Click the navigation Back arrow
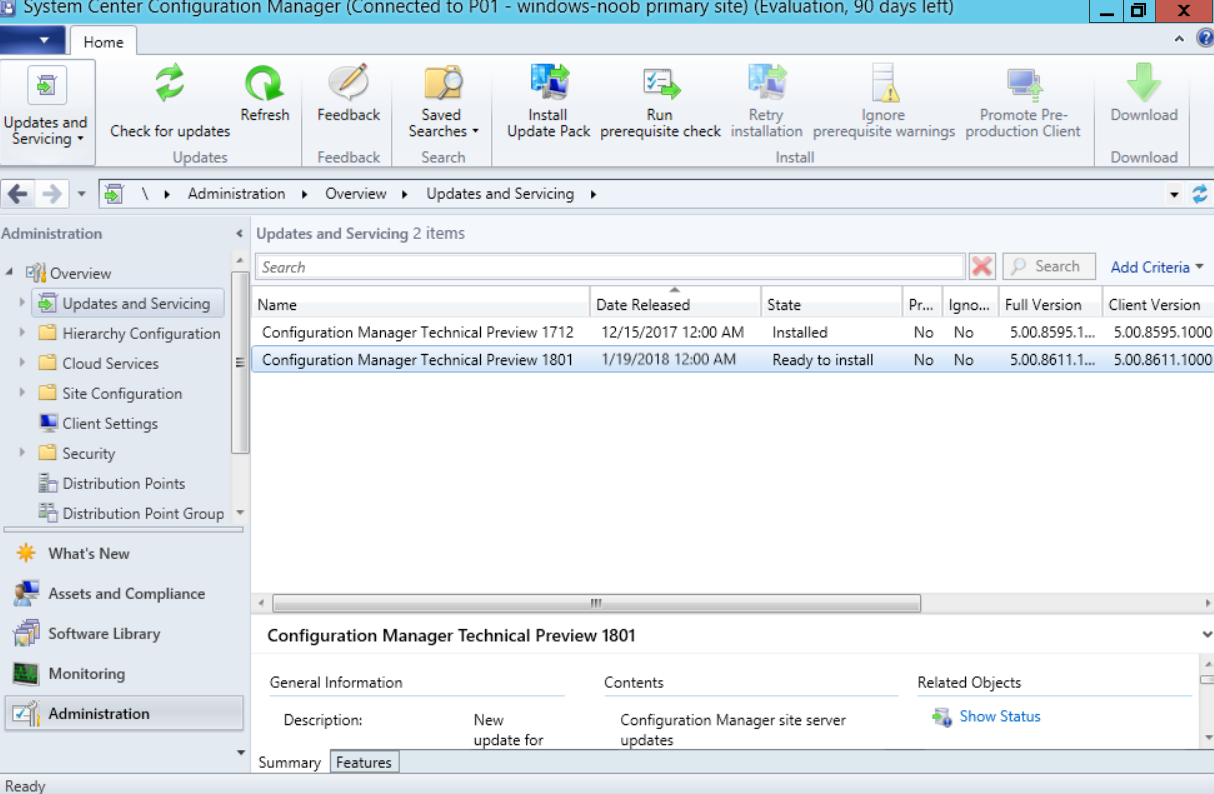 coord(18,194)
